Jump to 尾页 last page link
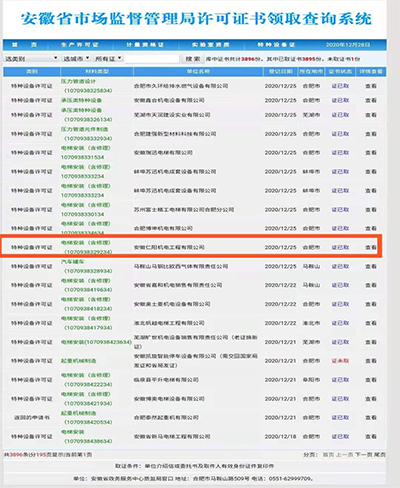 (379, 455)
